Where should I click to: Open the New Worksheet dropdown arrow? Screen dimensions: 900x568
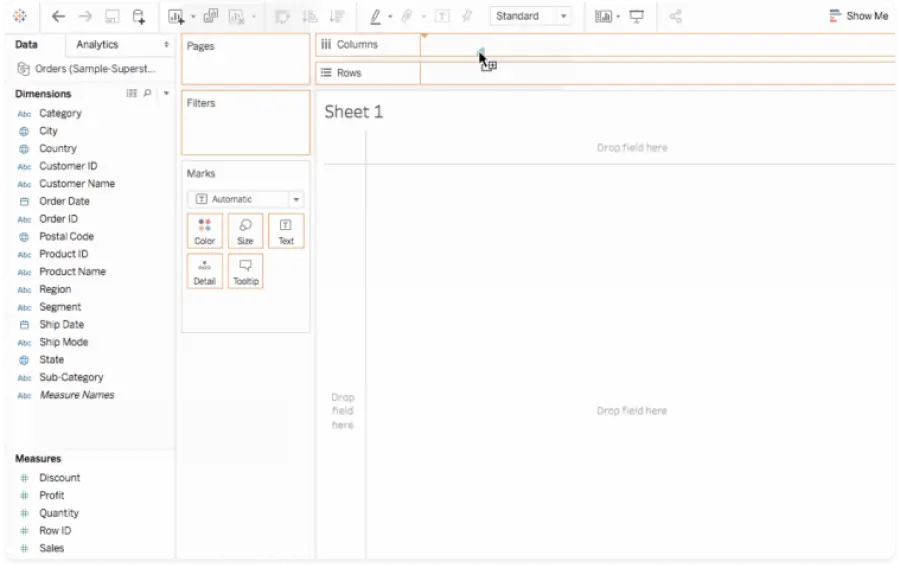[193, 17]
